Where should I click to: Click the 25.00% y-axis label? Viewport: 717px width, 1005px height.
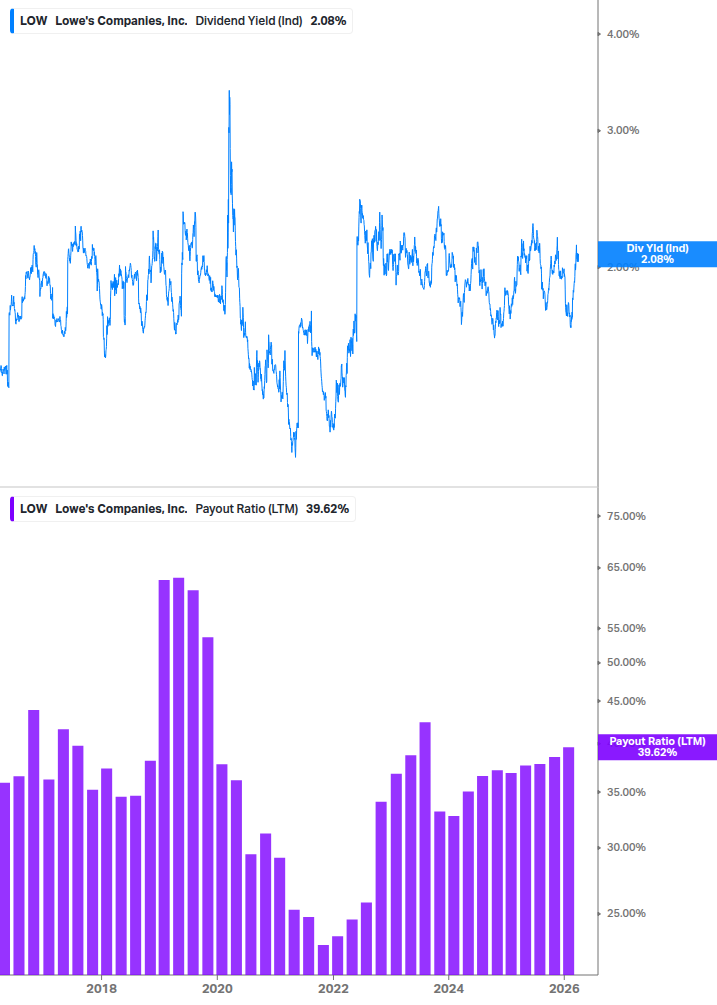point(626,913)
